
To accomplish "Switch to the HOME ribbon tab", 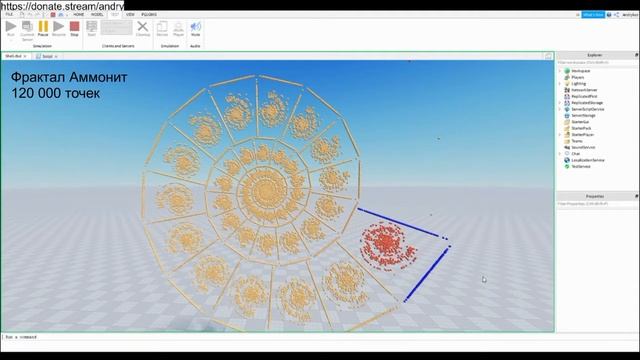I will click(x=78, y=14).
